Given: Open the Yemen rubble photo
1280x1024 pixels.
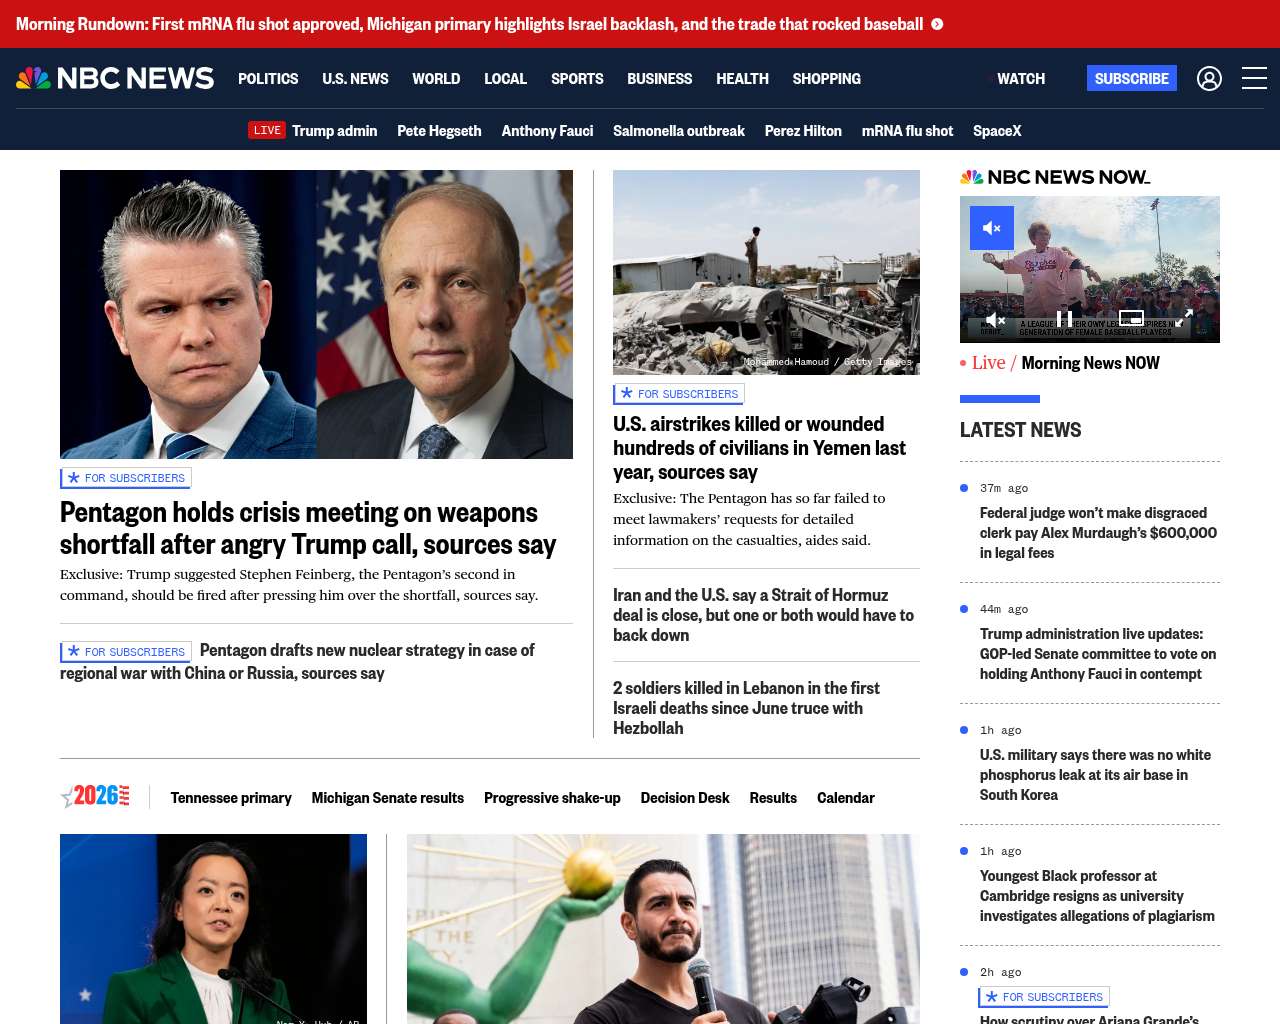Looking at the screenshot, I should click(766, 272).
